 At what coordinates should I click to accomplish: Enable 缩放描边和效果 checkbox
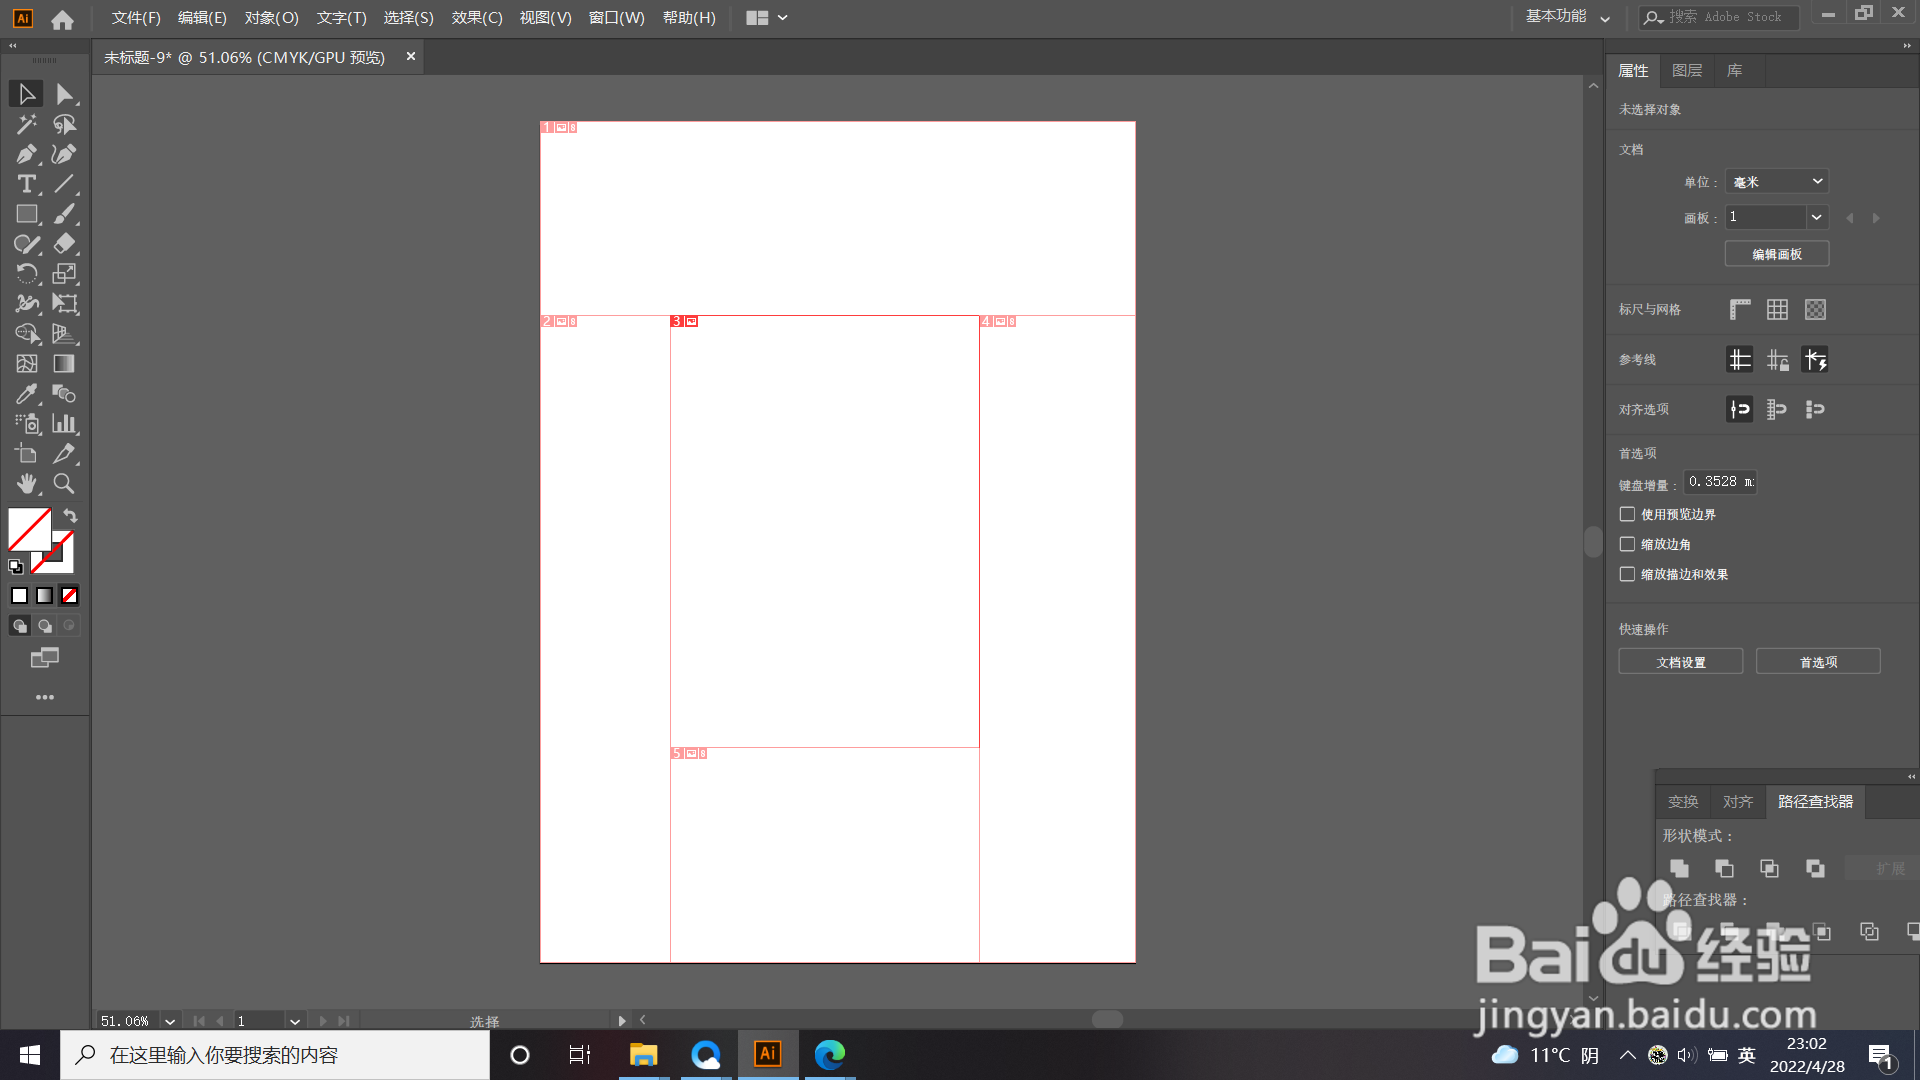1628,574
